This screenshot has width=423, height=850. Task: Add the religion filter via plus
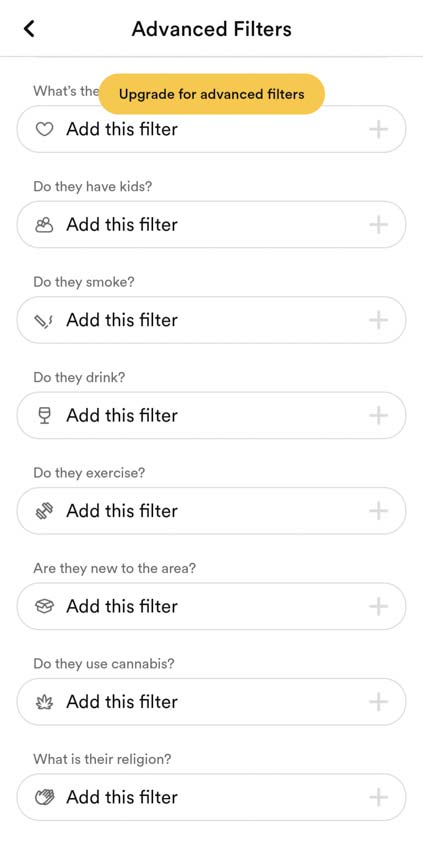click(378, 797)
